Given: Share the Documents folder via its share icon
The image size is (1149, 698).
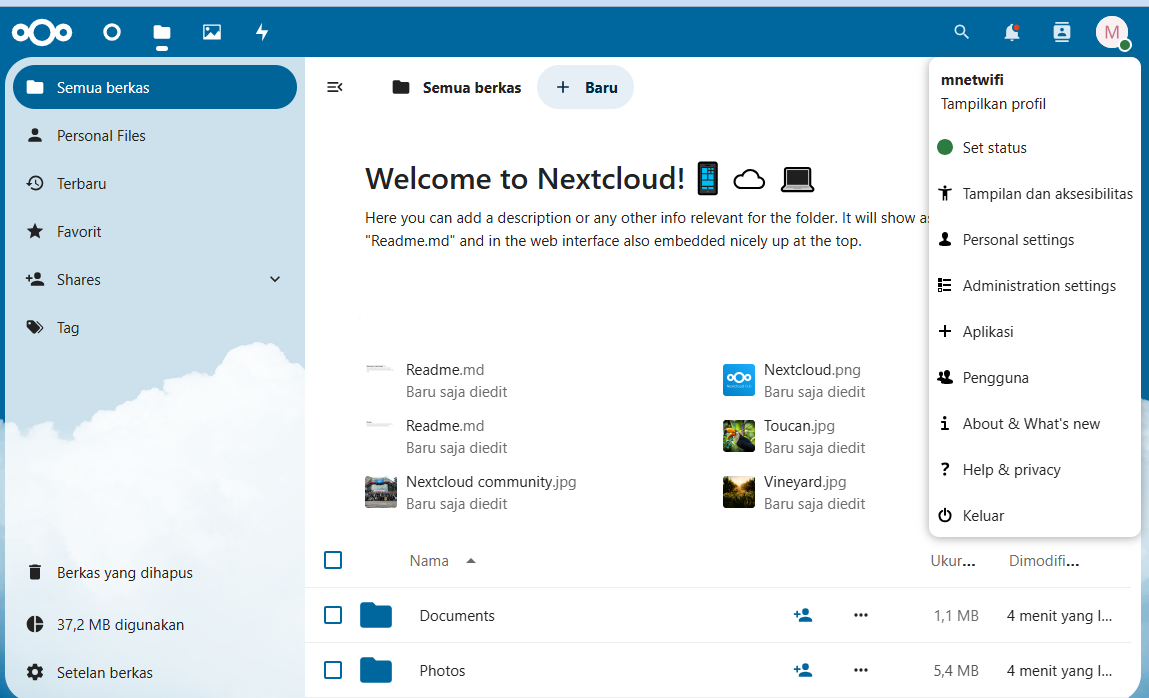Looking at the screenshot, I should (803, 615).
